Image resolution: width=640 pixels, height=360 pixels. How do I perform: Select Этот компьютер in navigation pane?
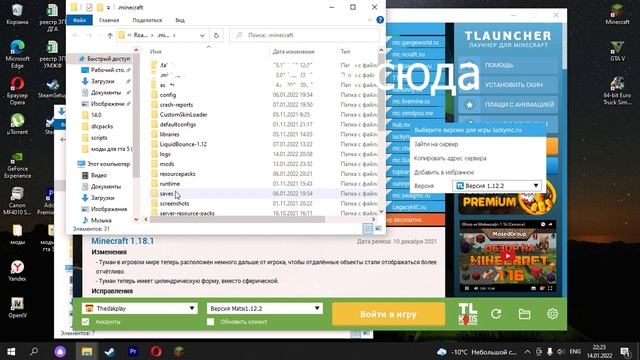point(109,164)
